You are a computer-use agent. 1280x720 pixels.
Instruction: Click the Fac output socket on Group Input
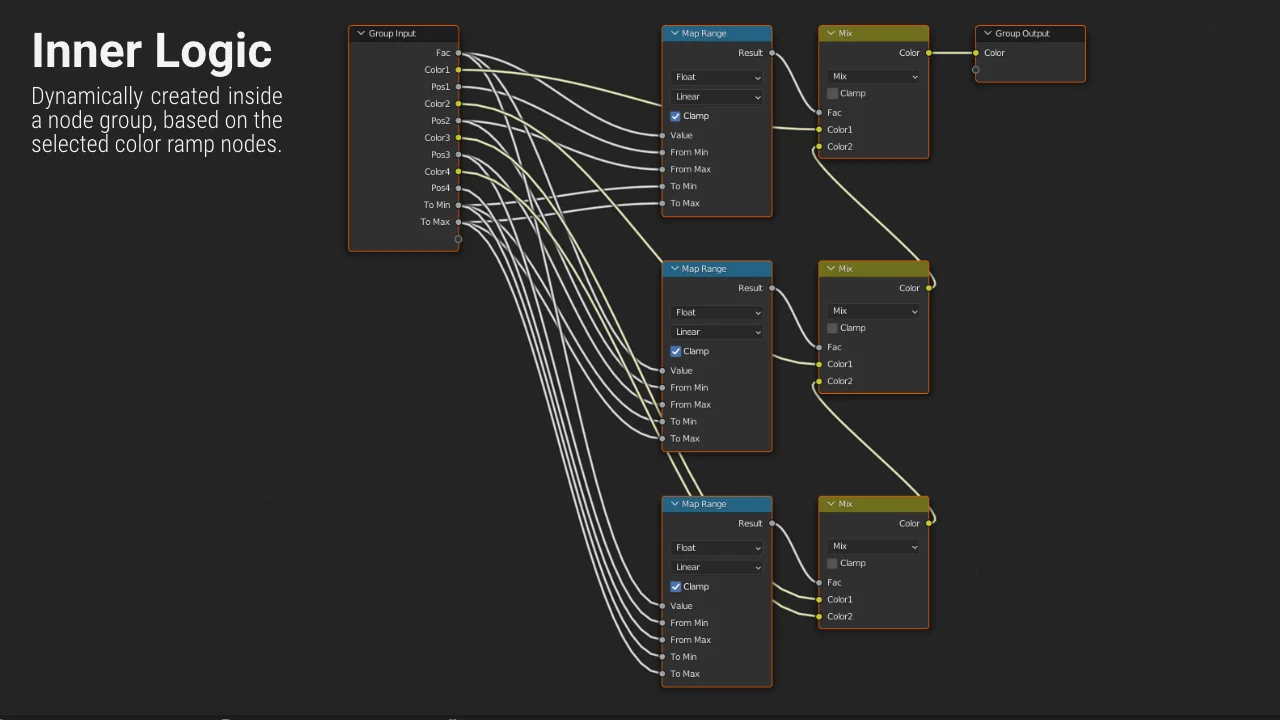click(x=458, y=53)
